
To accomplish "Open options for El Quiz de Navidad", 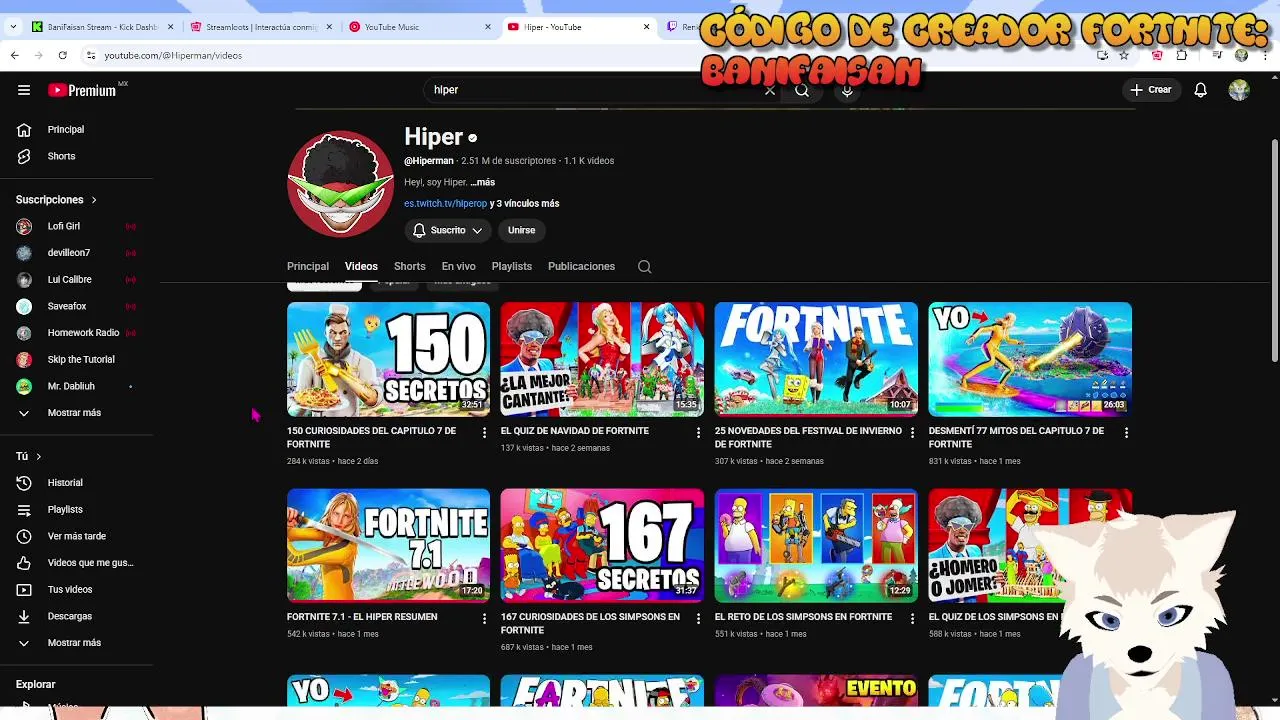I will (698, 433).
